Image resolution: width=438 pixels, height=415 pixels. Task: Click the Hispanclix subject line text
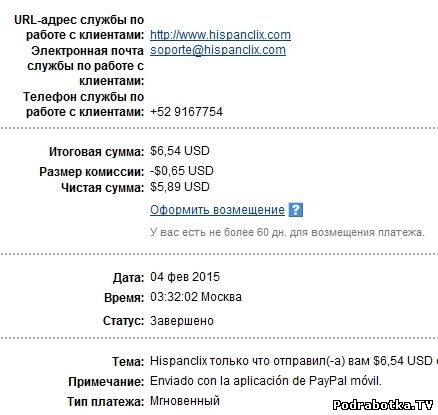[x=294, y=361]
